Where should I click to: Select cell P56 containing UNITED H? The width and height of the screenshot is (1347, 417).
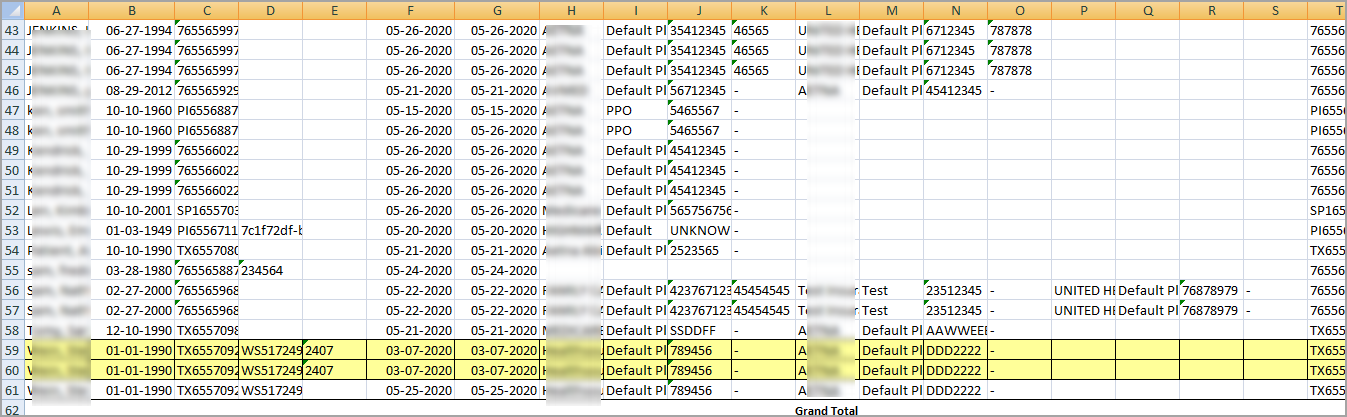point(1083,290)
